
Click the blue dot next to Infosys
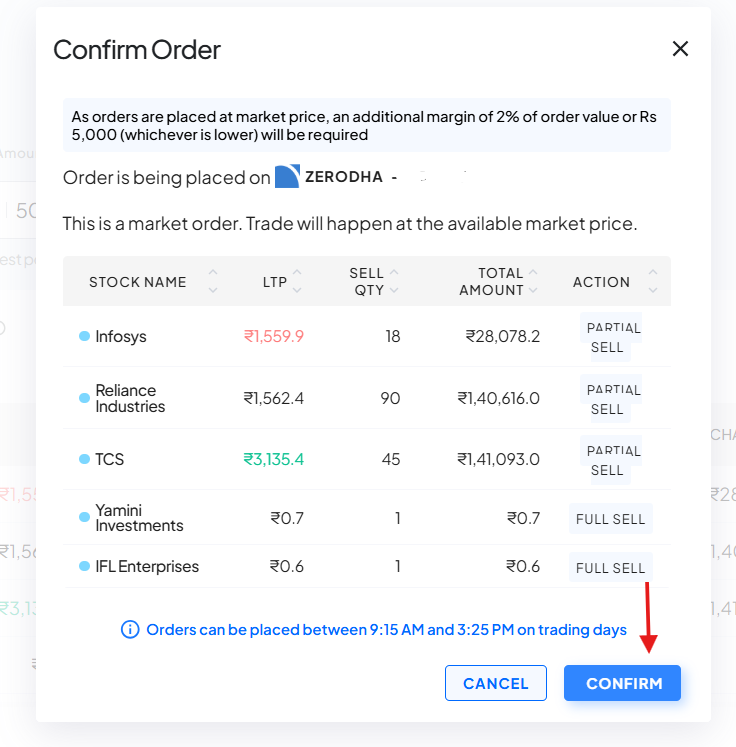coord(84,336)
